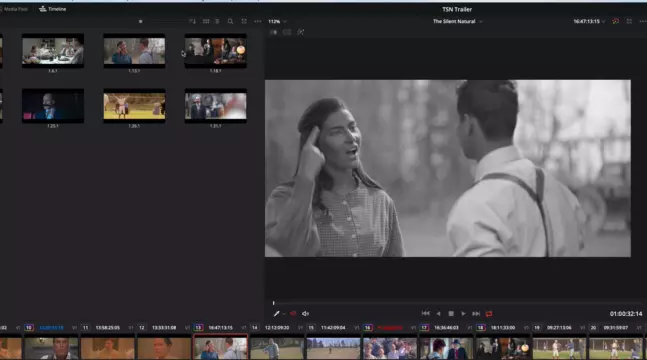
Task: Open viewer options three-dot menu
Action: pyautogui.click(x=643, y=21)
